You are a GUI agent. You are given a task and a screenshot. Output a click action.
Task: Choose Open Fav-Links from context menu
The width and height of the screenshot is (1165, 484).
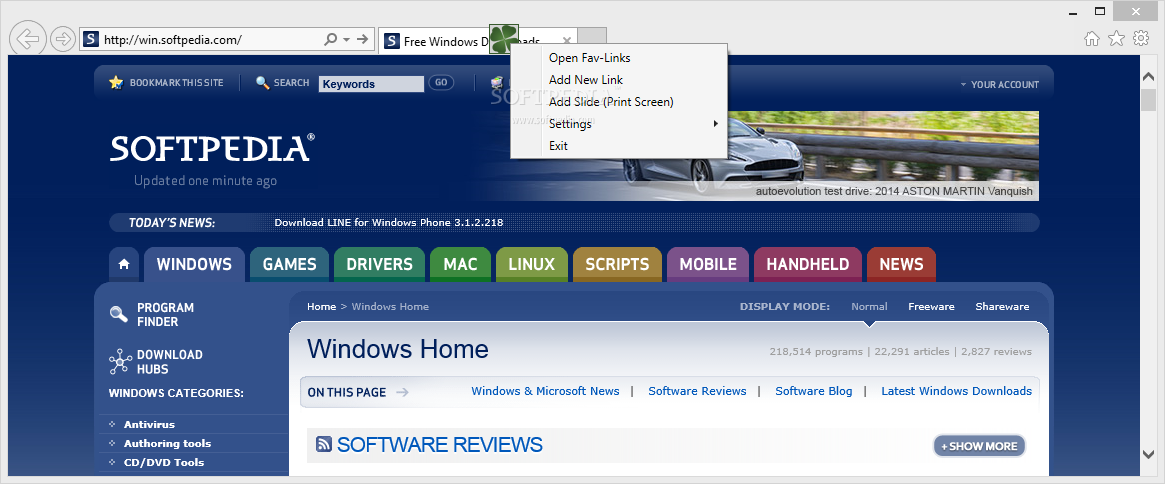tap(589, 57)
